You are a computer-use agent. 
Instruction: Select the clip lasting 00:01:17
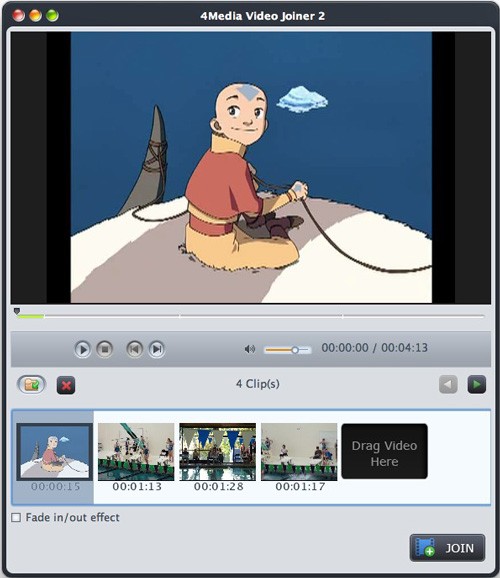[x=299, y=452]
